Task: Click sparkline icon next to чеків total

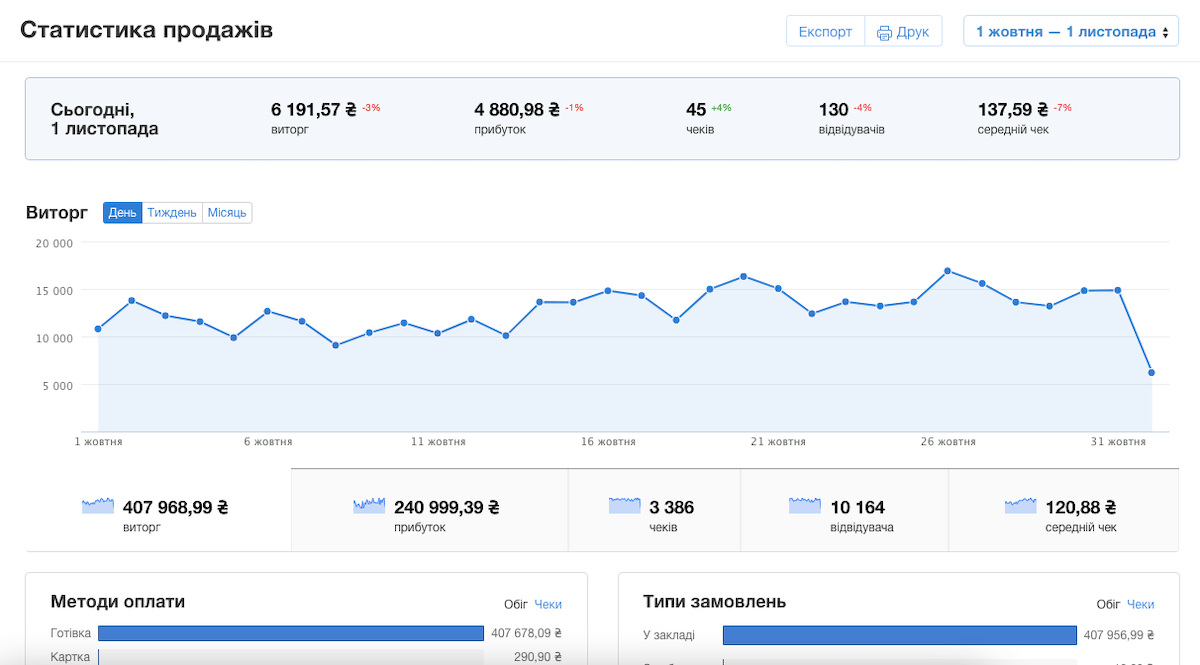Action: pyautogui.click(x=624, y=506)
